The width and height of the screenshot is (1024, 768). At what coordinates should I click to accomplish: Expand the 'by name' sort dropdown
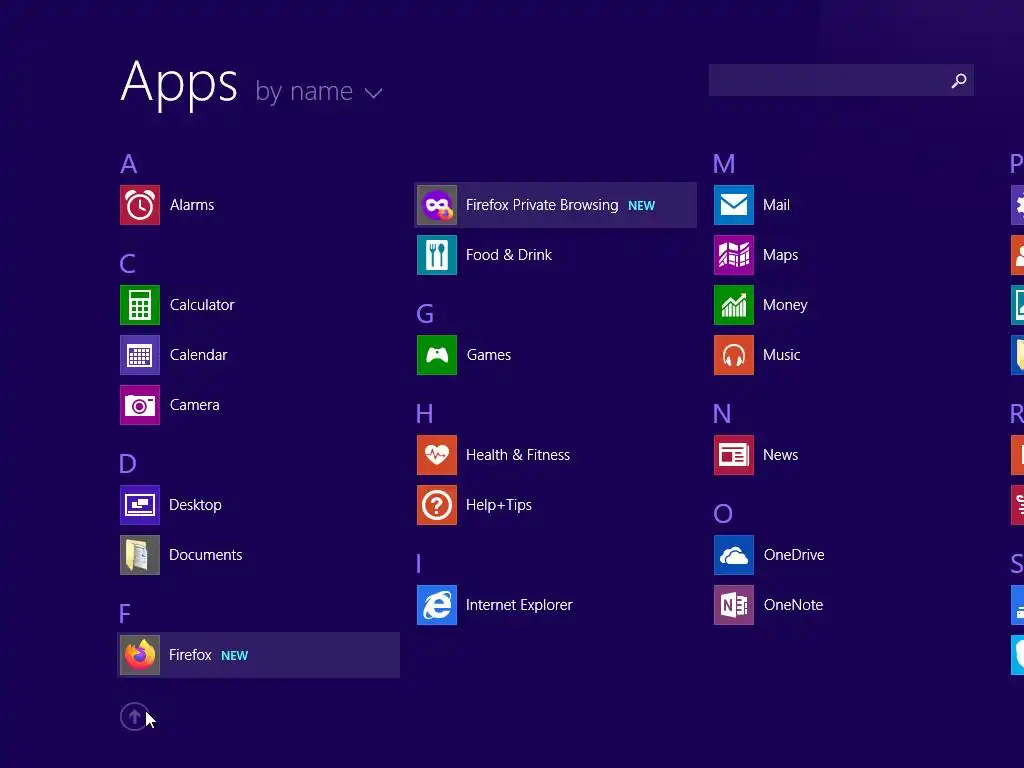tap(319, 91)
